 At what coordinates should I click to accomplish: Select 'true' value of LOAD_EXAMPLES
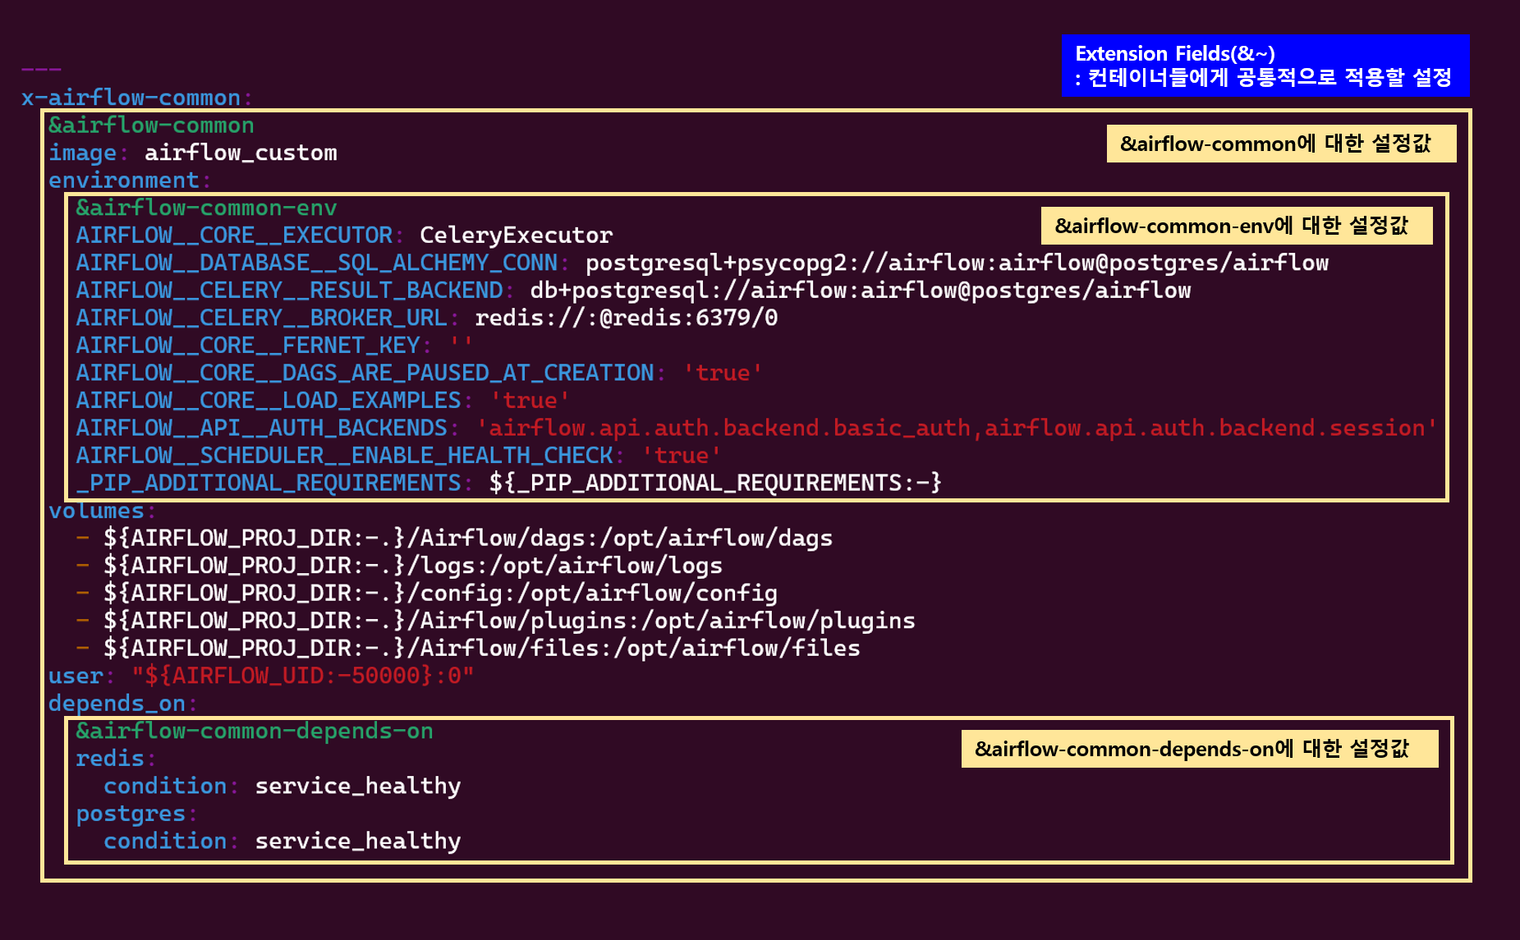(x=530, y=401)
